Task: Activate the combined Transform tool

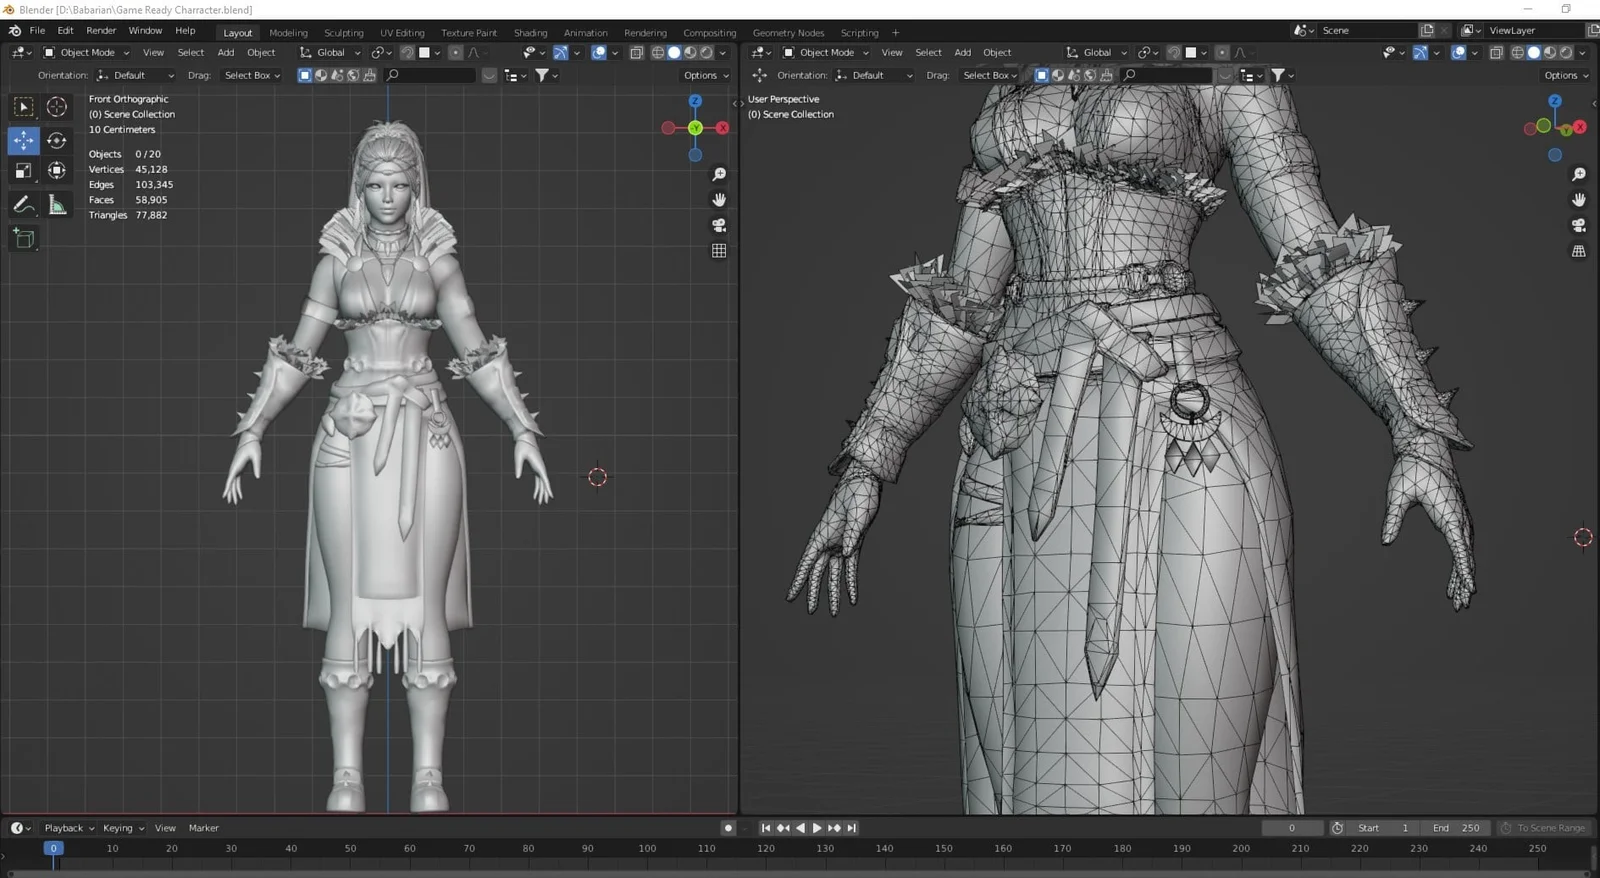Action: click(x=57, y=171)
